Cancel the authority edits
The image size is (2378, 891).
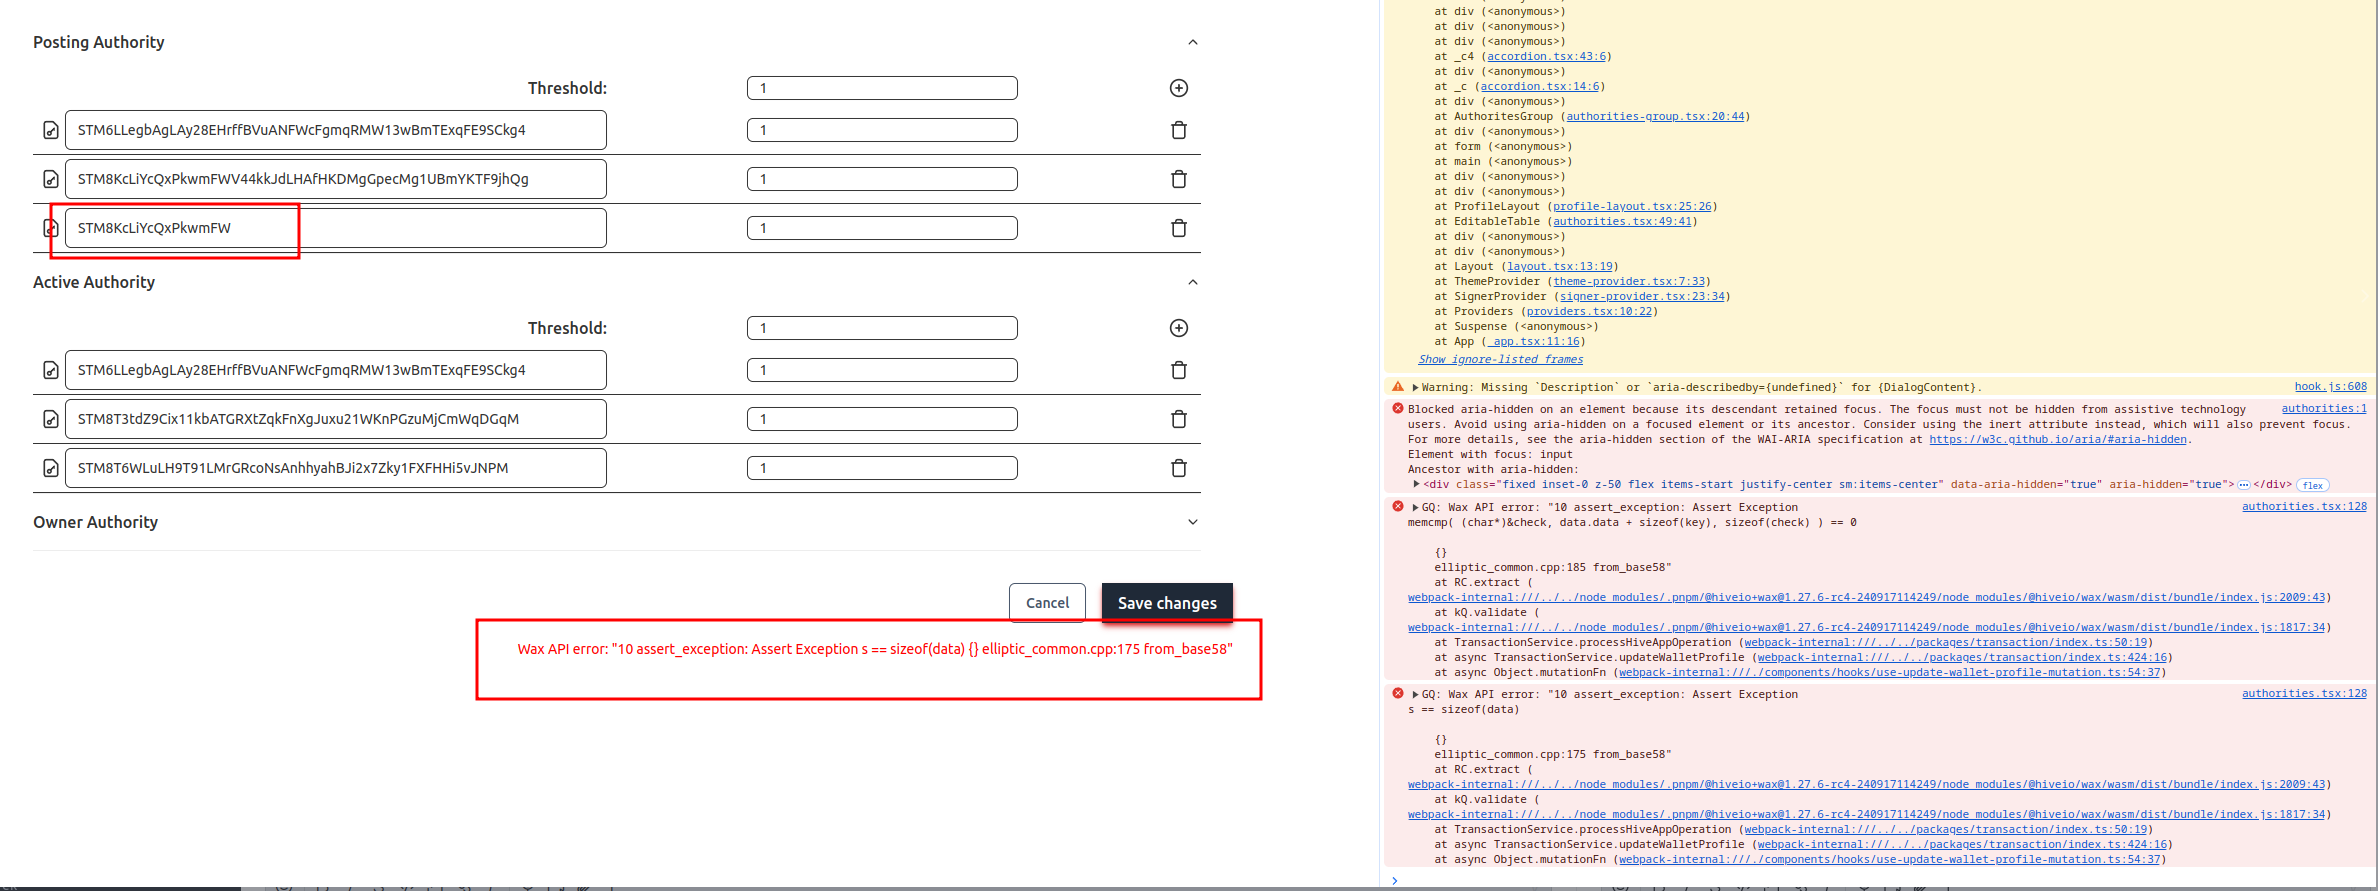click(1046, 603)
